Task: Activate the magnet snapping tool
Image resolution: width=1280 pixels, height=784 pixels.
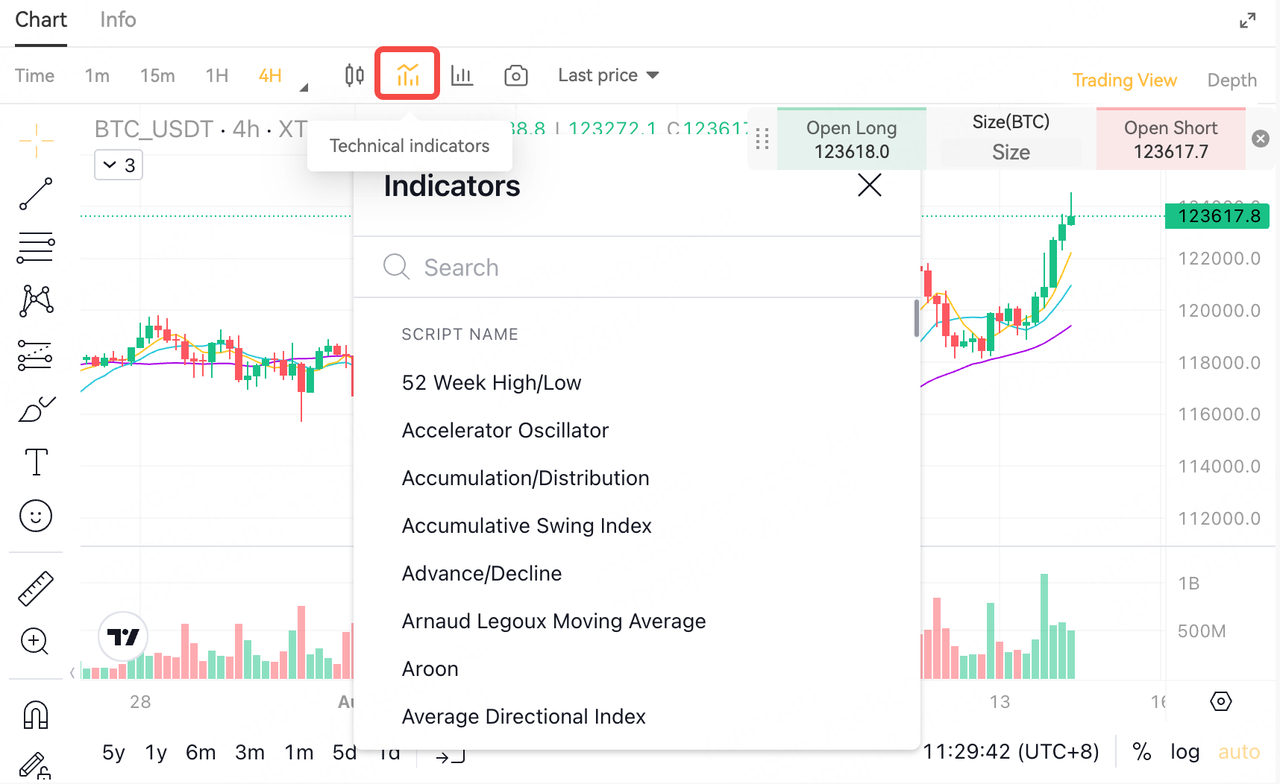Action: pos(35,713)
